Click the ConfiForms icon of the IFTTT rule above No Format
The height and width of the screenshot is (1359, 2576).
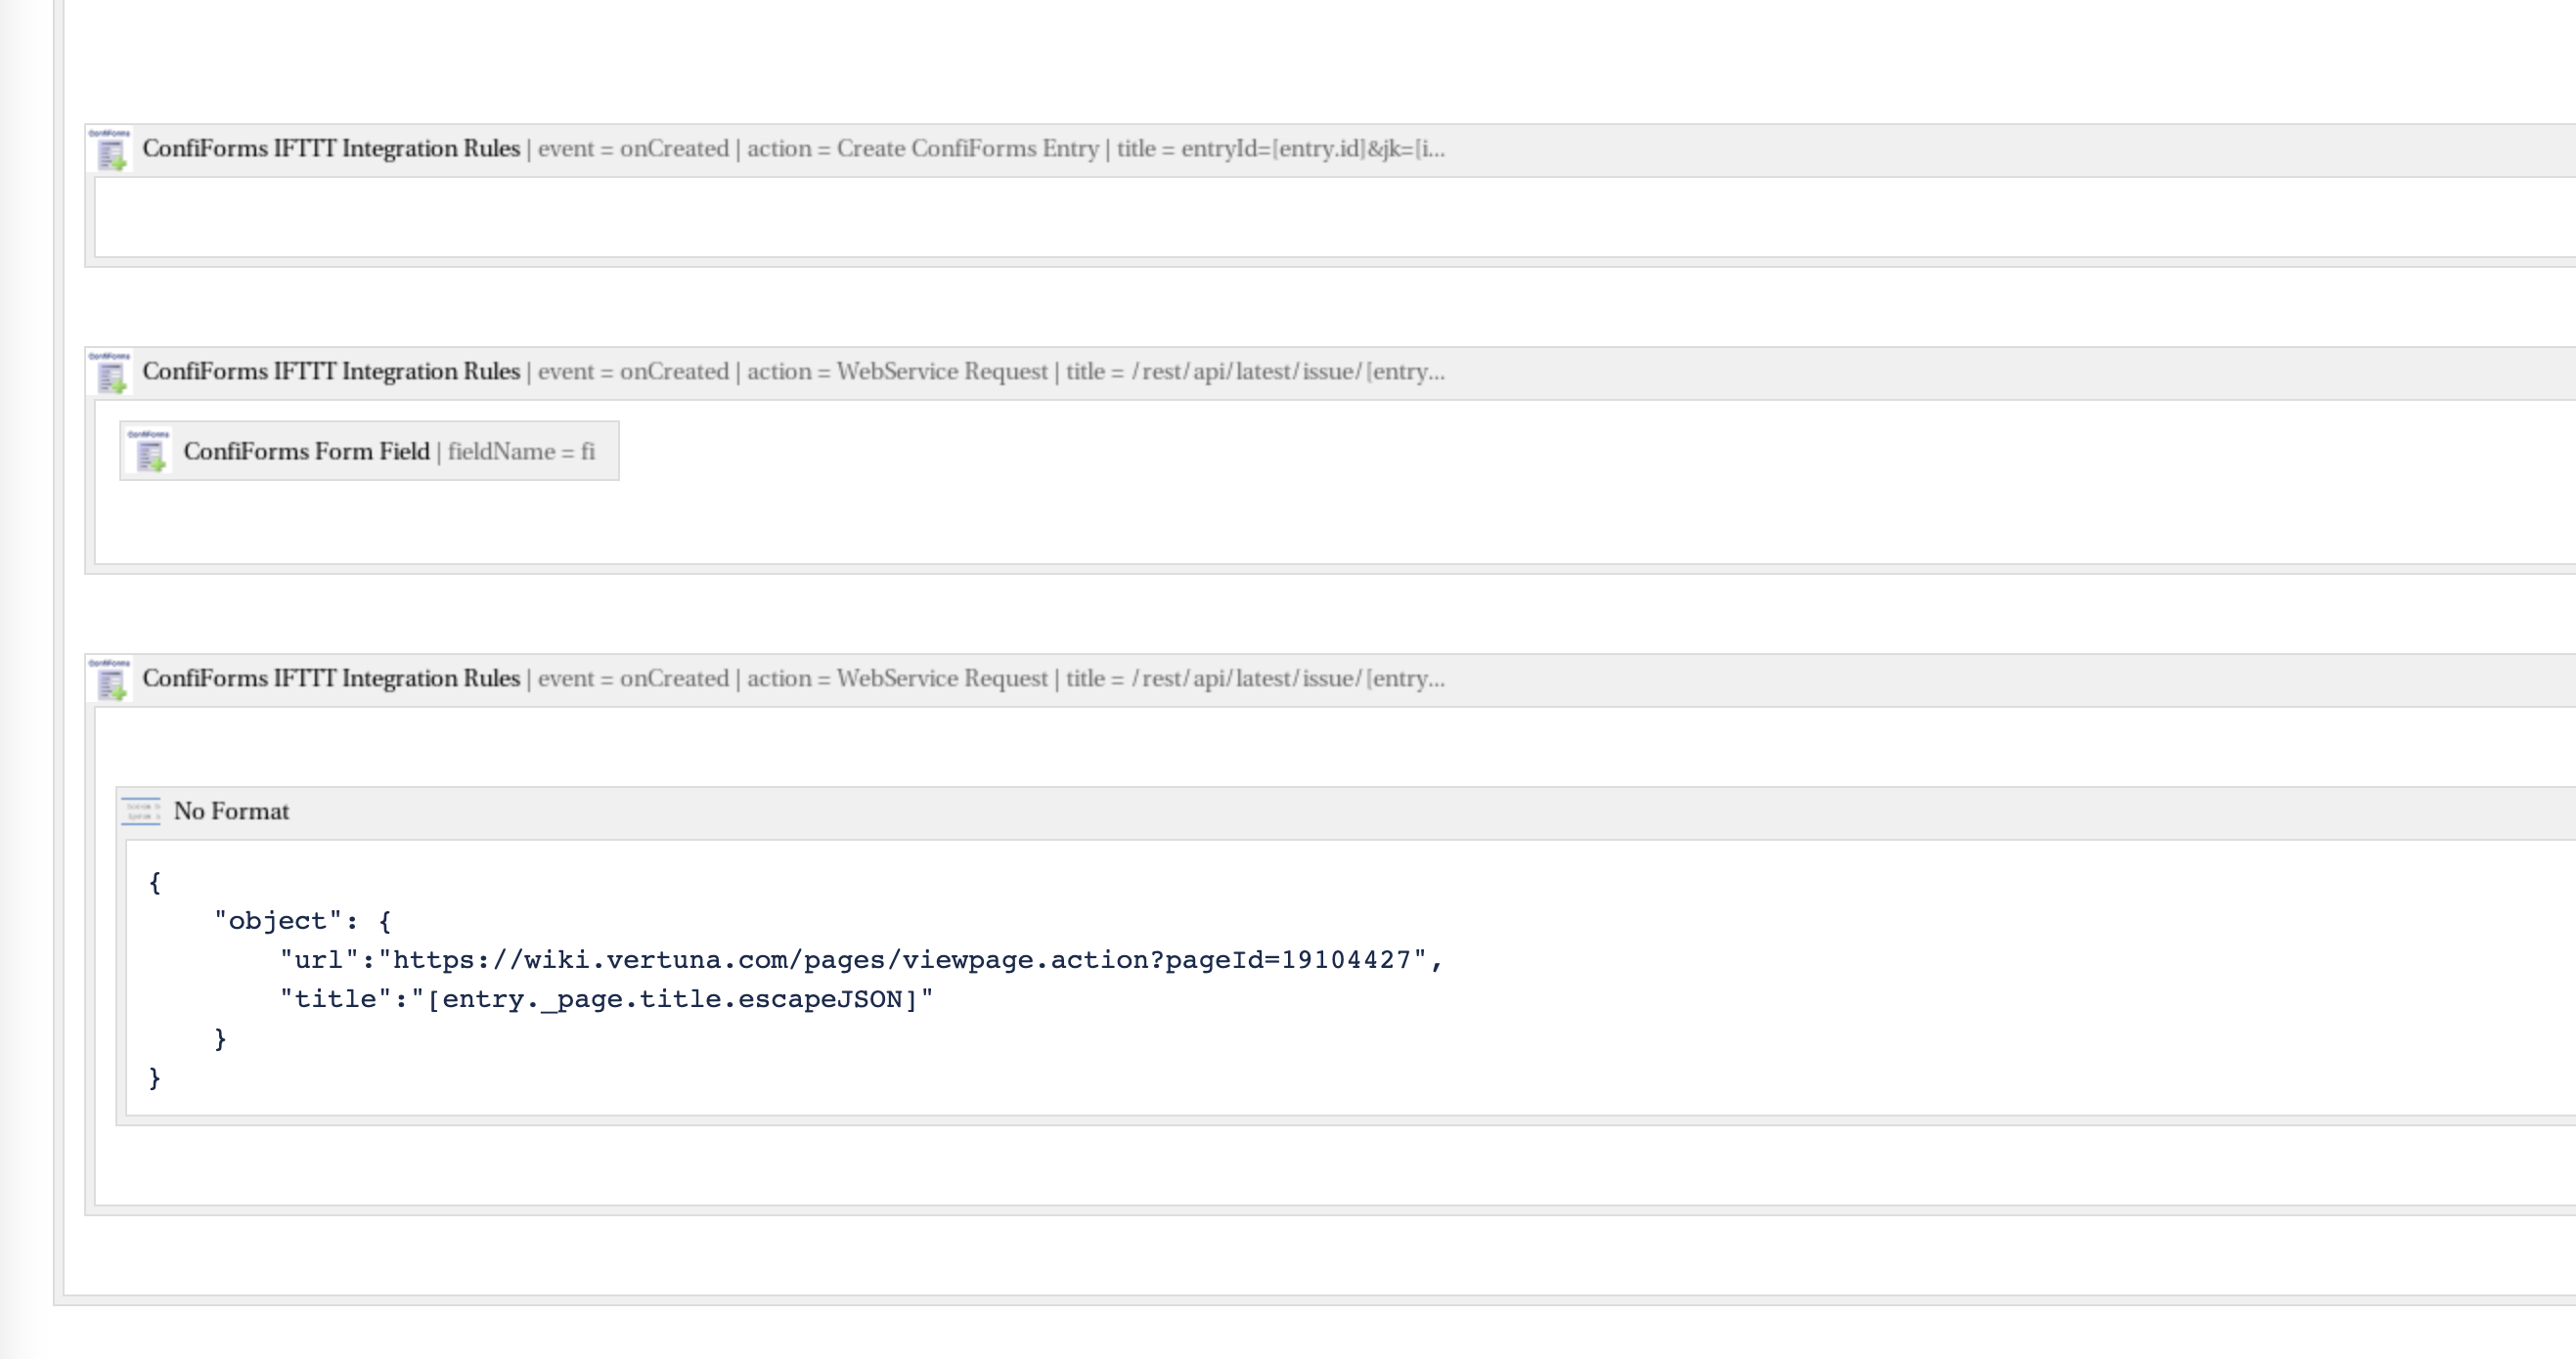[110, 680]
